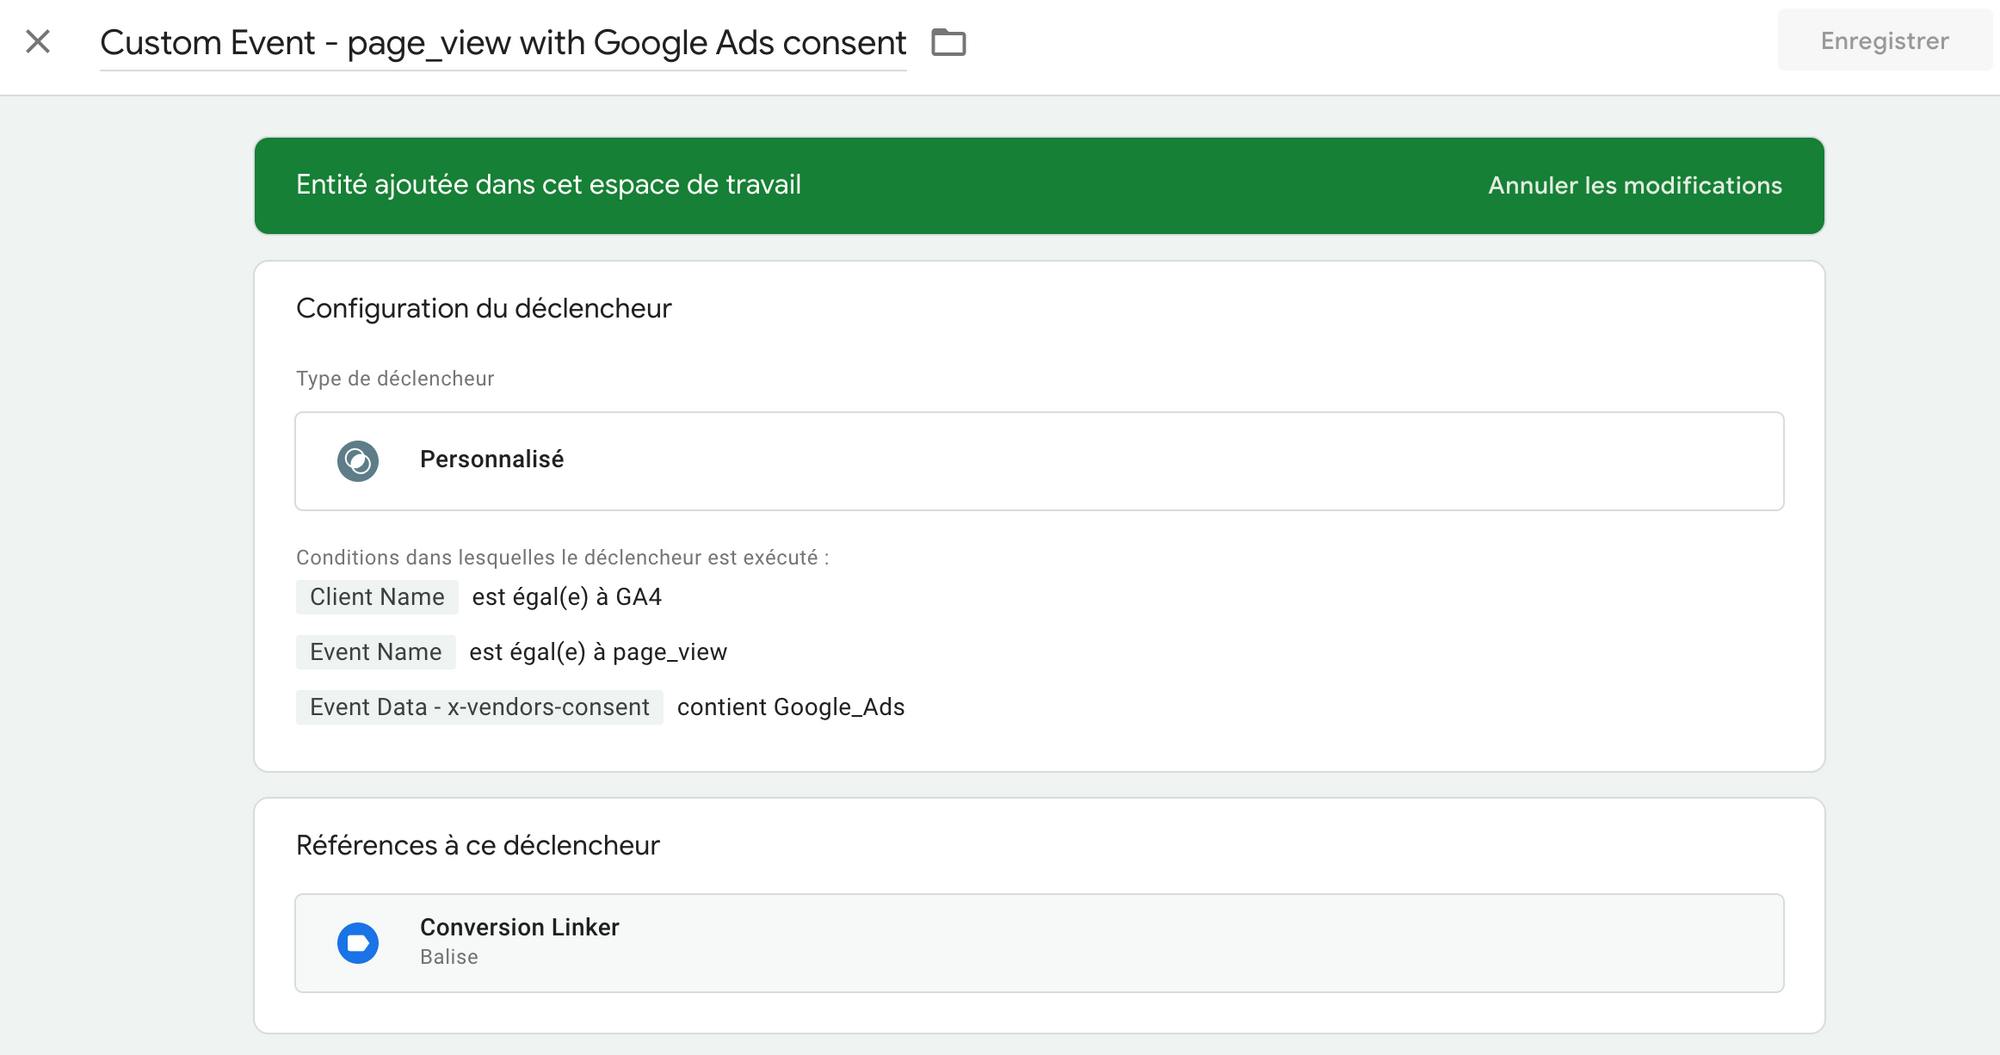Click Annuler les modifications
This screenshot has height=1055, width=2000.
[1635, 185]
